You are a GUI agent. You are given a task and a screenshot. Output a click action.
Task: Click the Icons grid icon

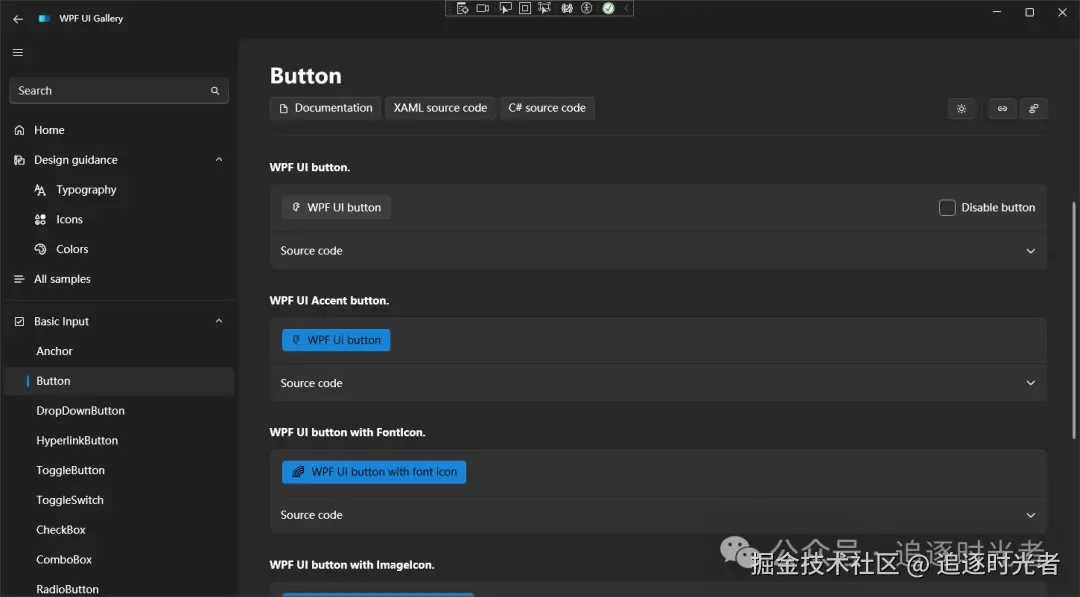click(40, 220)
